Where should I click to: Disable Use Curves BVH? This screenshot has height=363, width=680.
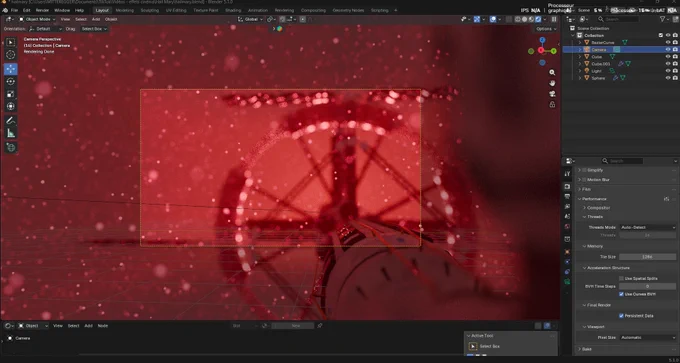click(x=621, y=294)
